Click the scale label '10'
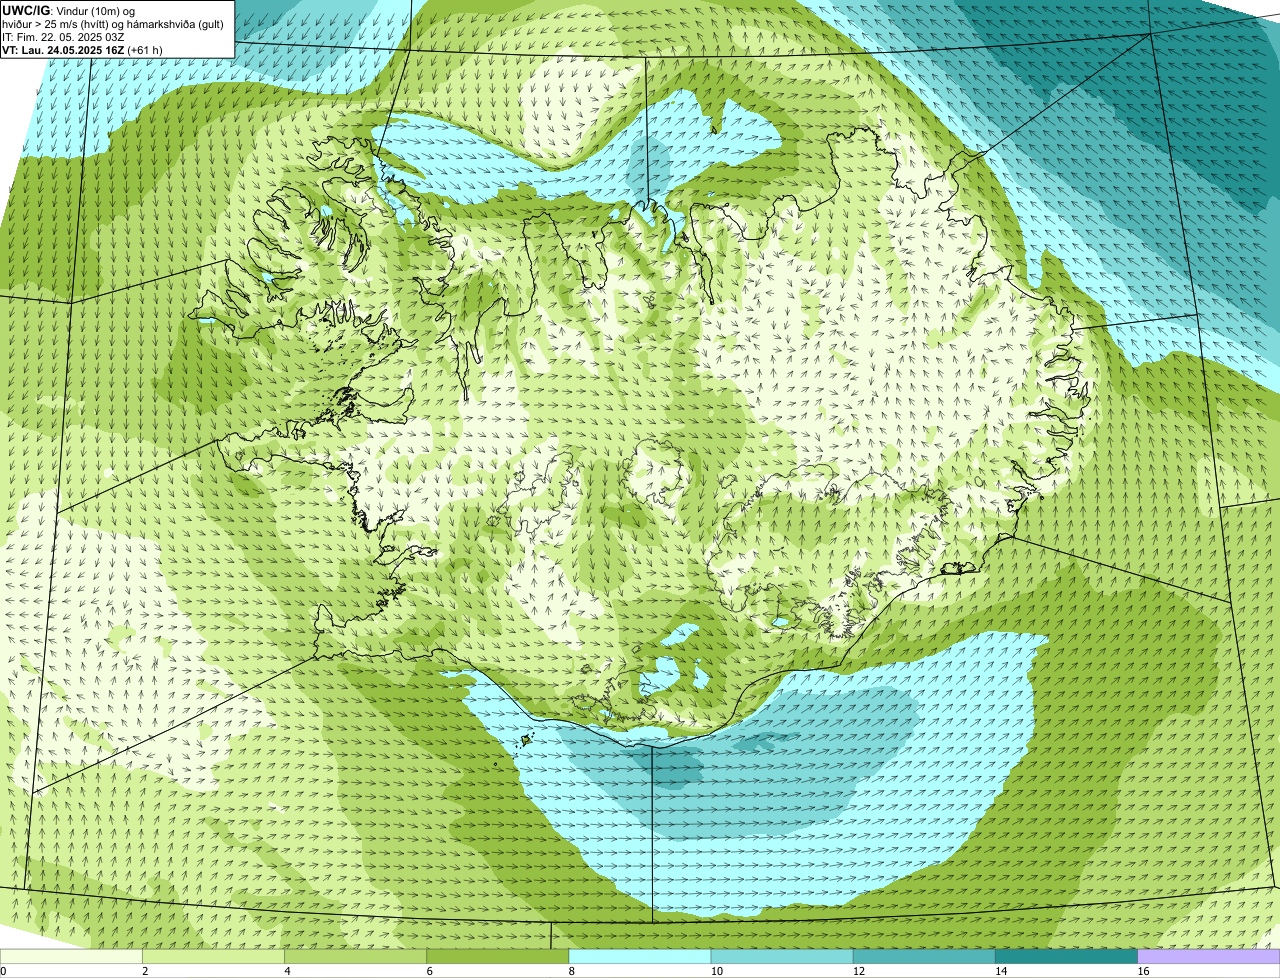1280x978 pixels. click(x=717, y=971)
